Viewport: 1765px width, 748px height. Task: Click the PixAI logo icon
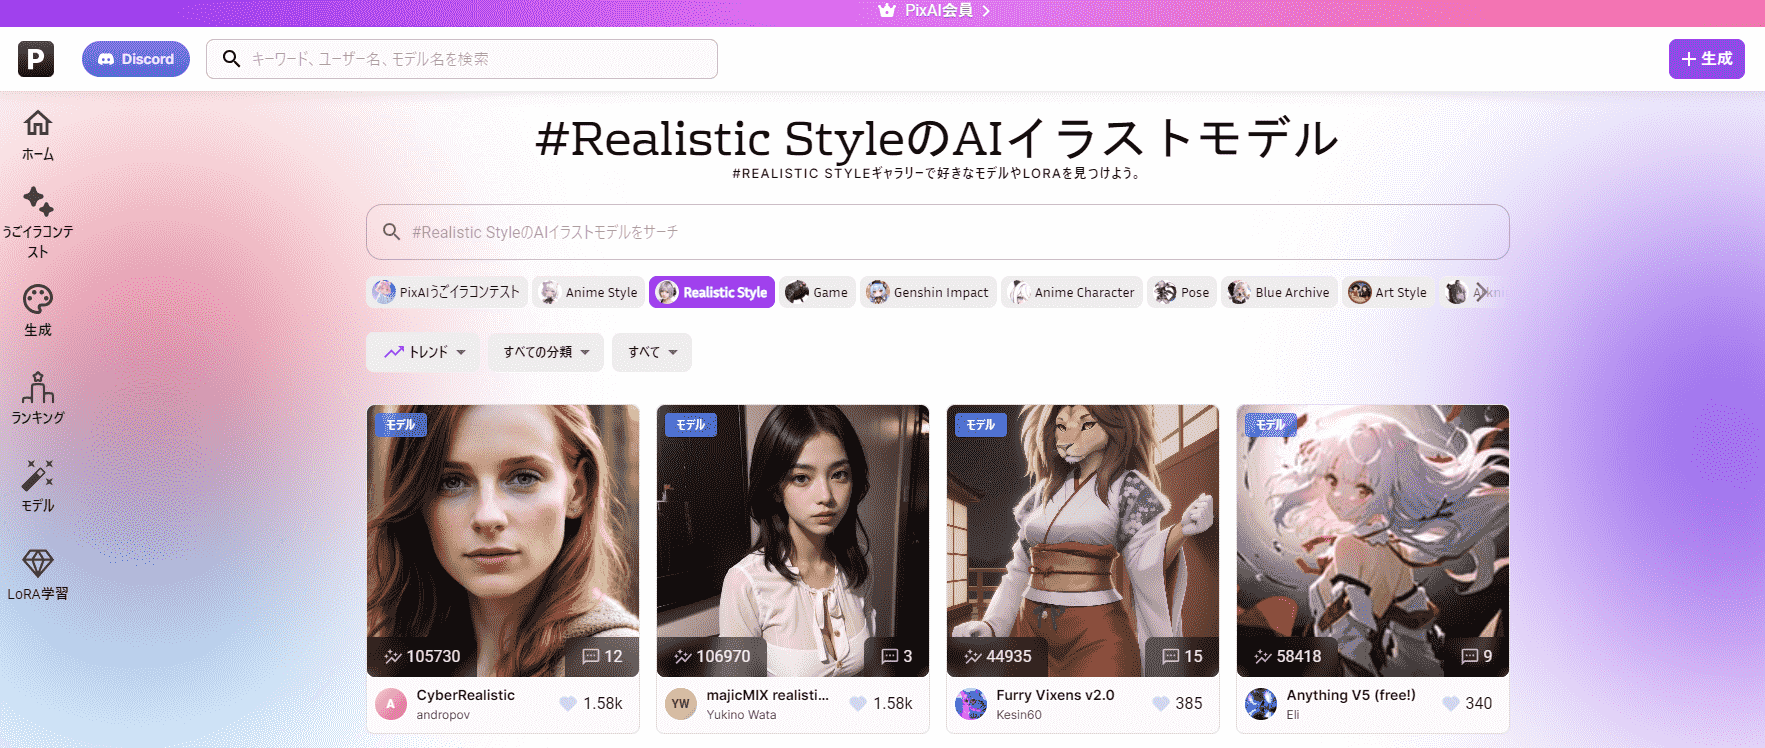36,59
